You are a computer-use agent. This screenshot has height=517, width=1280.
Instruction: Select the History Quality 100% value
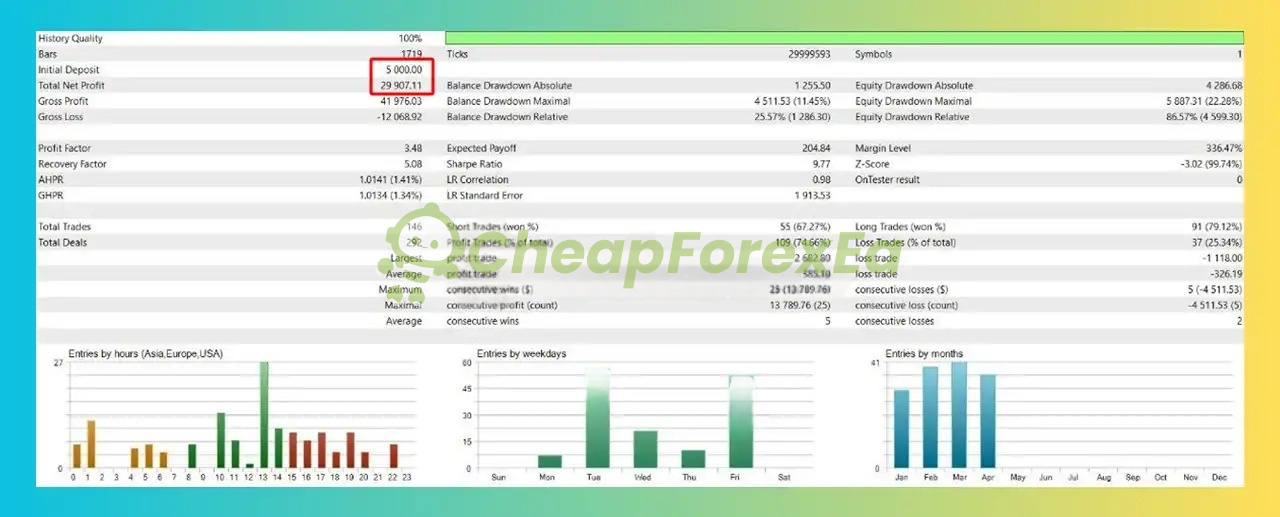click(409, 39)
